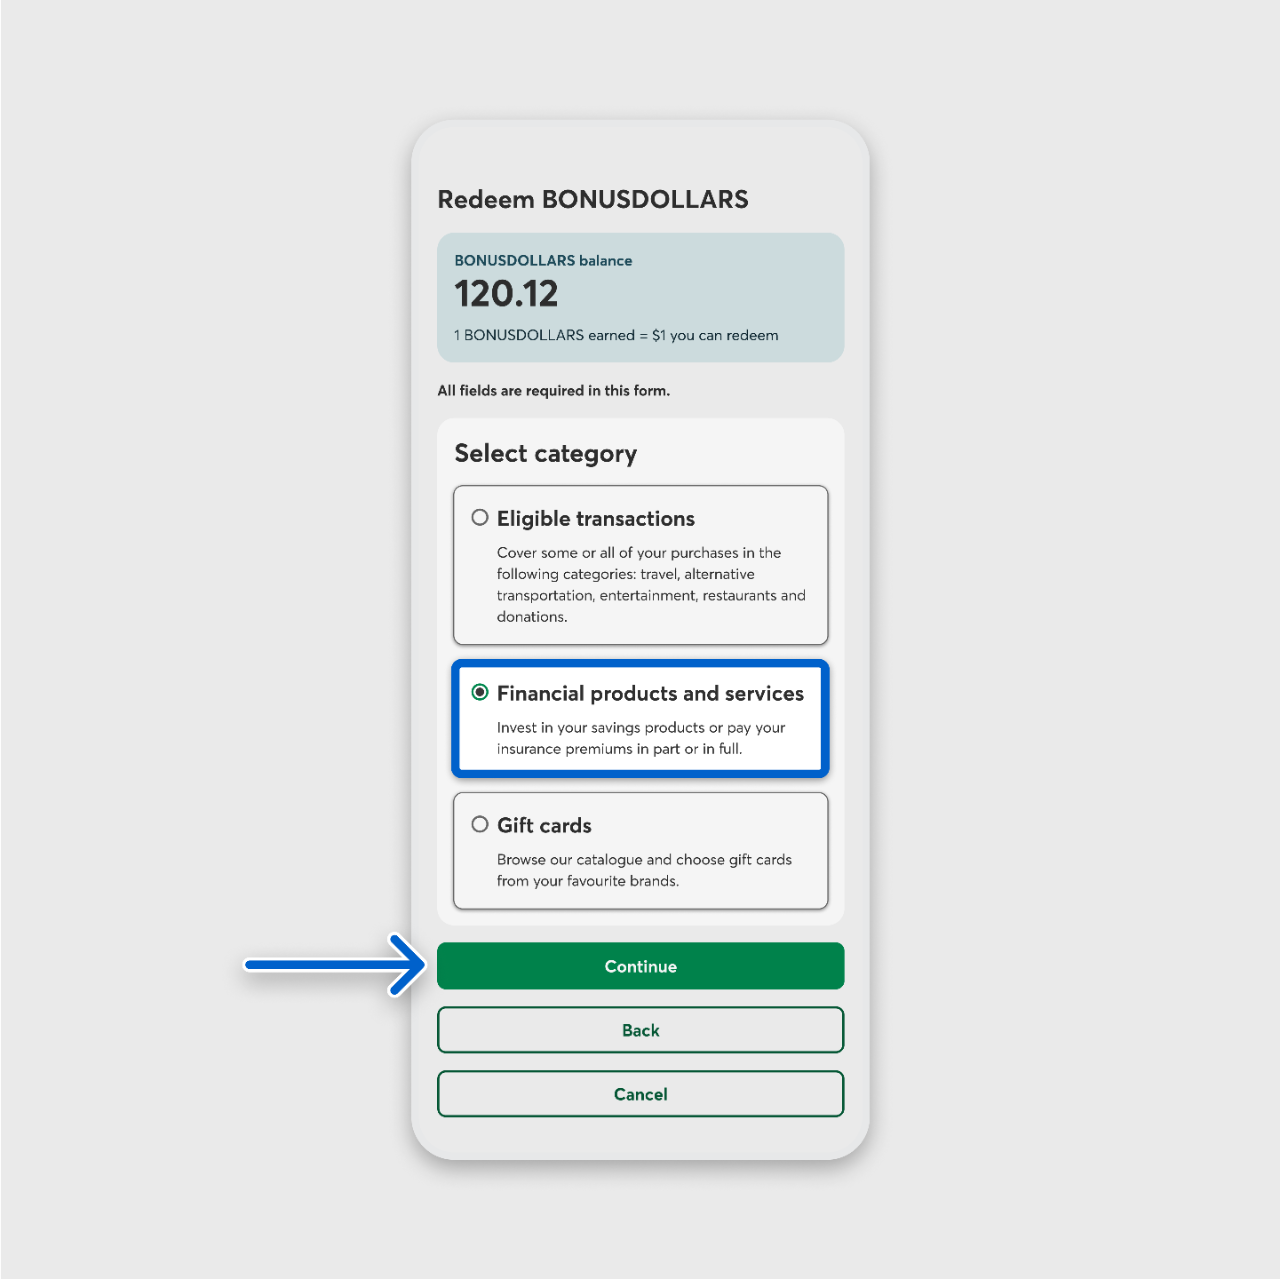This screenshot has width=1280, height=1279.
Task: Click the browse our catalogue description text
Action: [x=644, y=870]
